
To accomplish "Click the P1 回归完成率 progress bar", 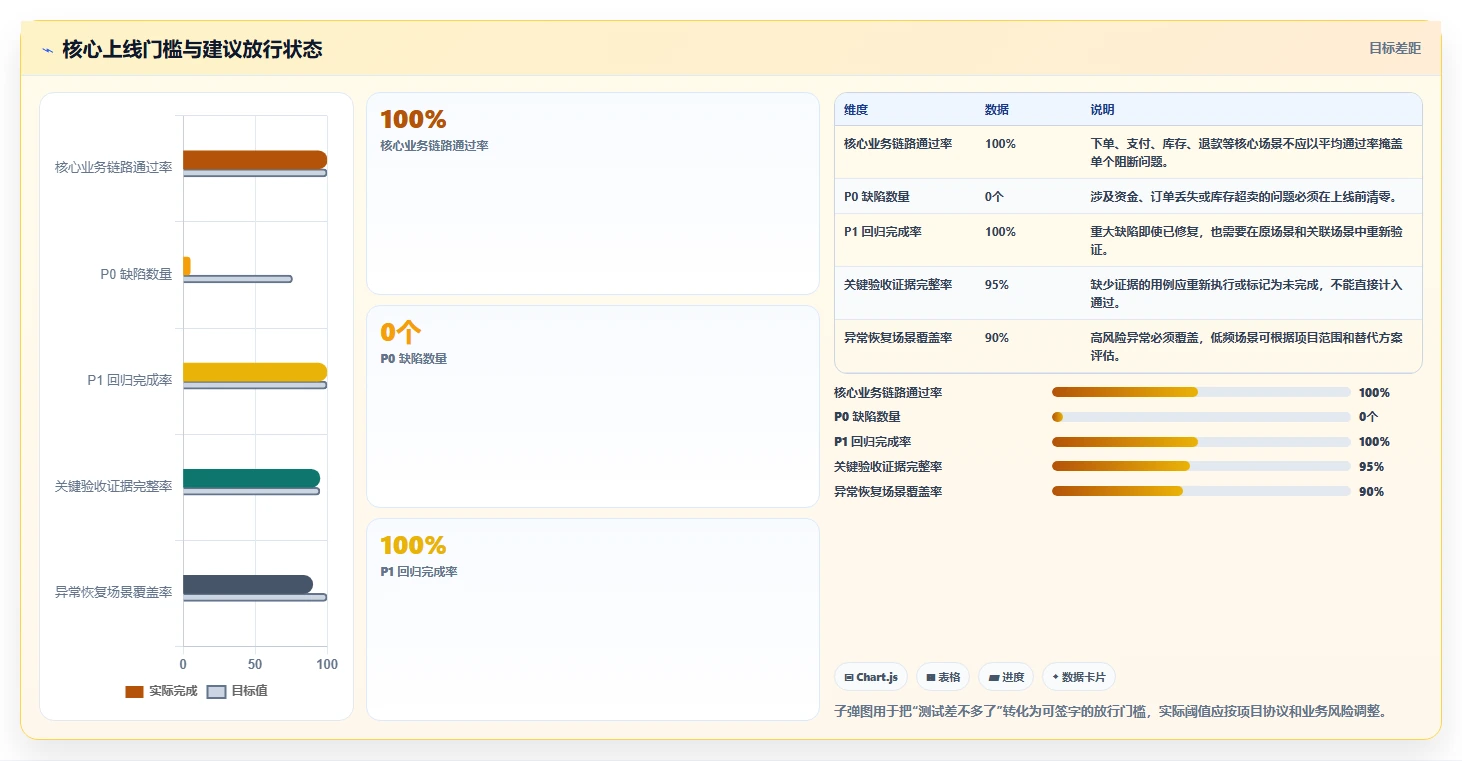I will (1201, 442).
